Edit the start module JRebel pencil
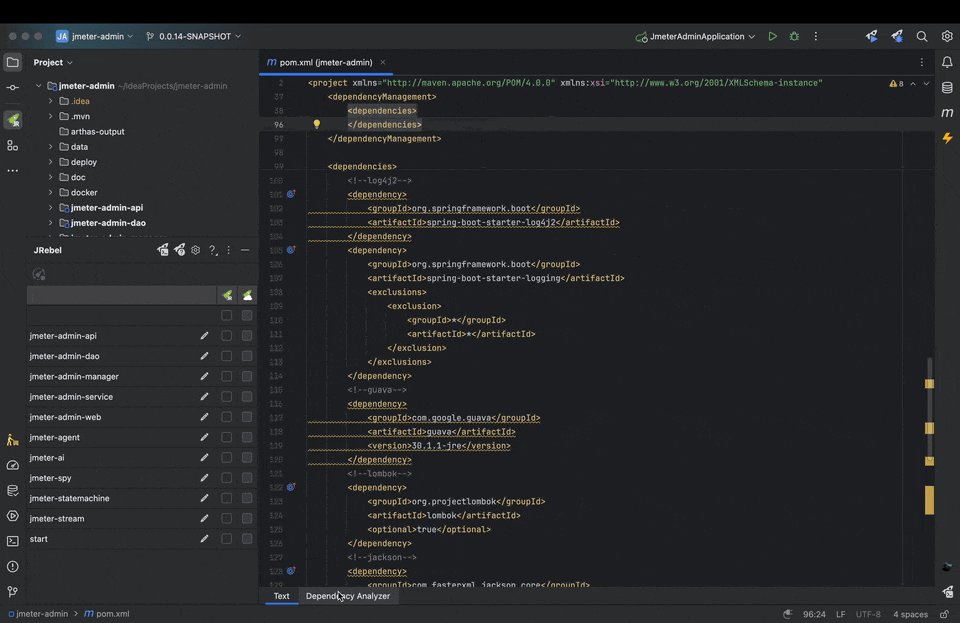This screenshot has width=960, height=623. [x=204, y=539]
